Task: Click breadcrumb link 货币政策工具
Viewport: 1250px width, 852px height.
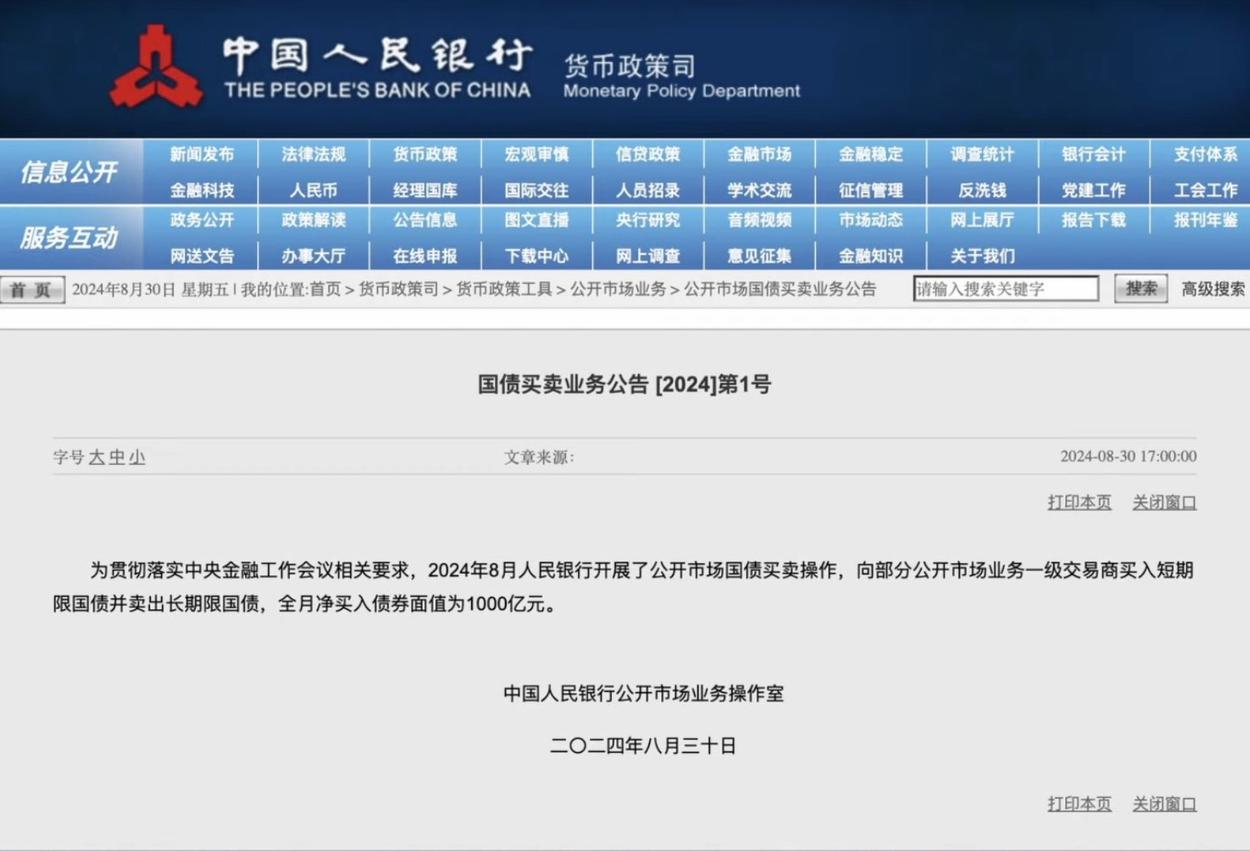Action: pos(504,290)
